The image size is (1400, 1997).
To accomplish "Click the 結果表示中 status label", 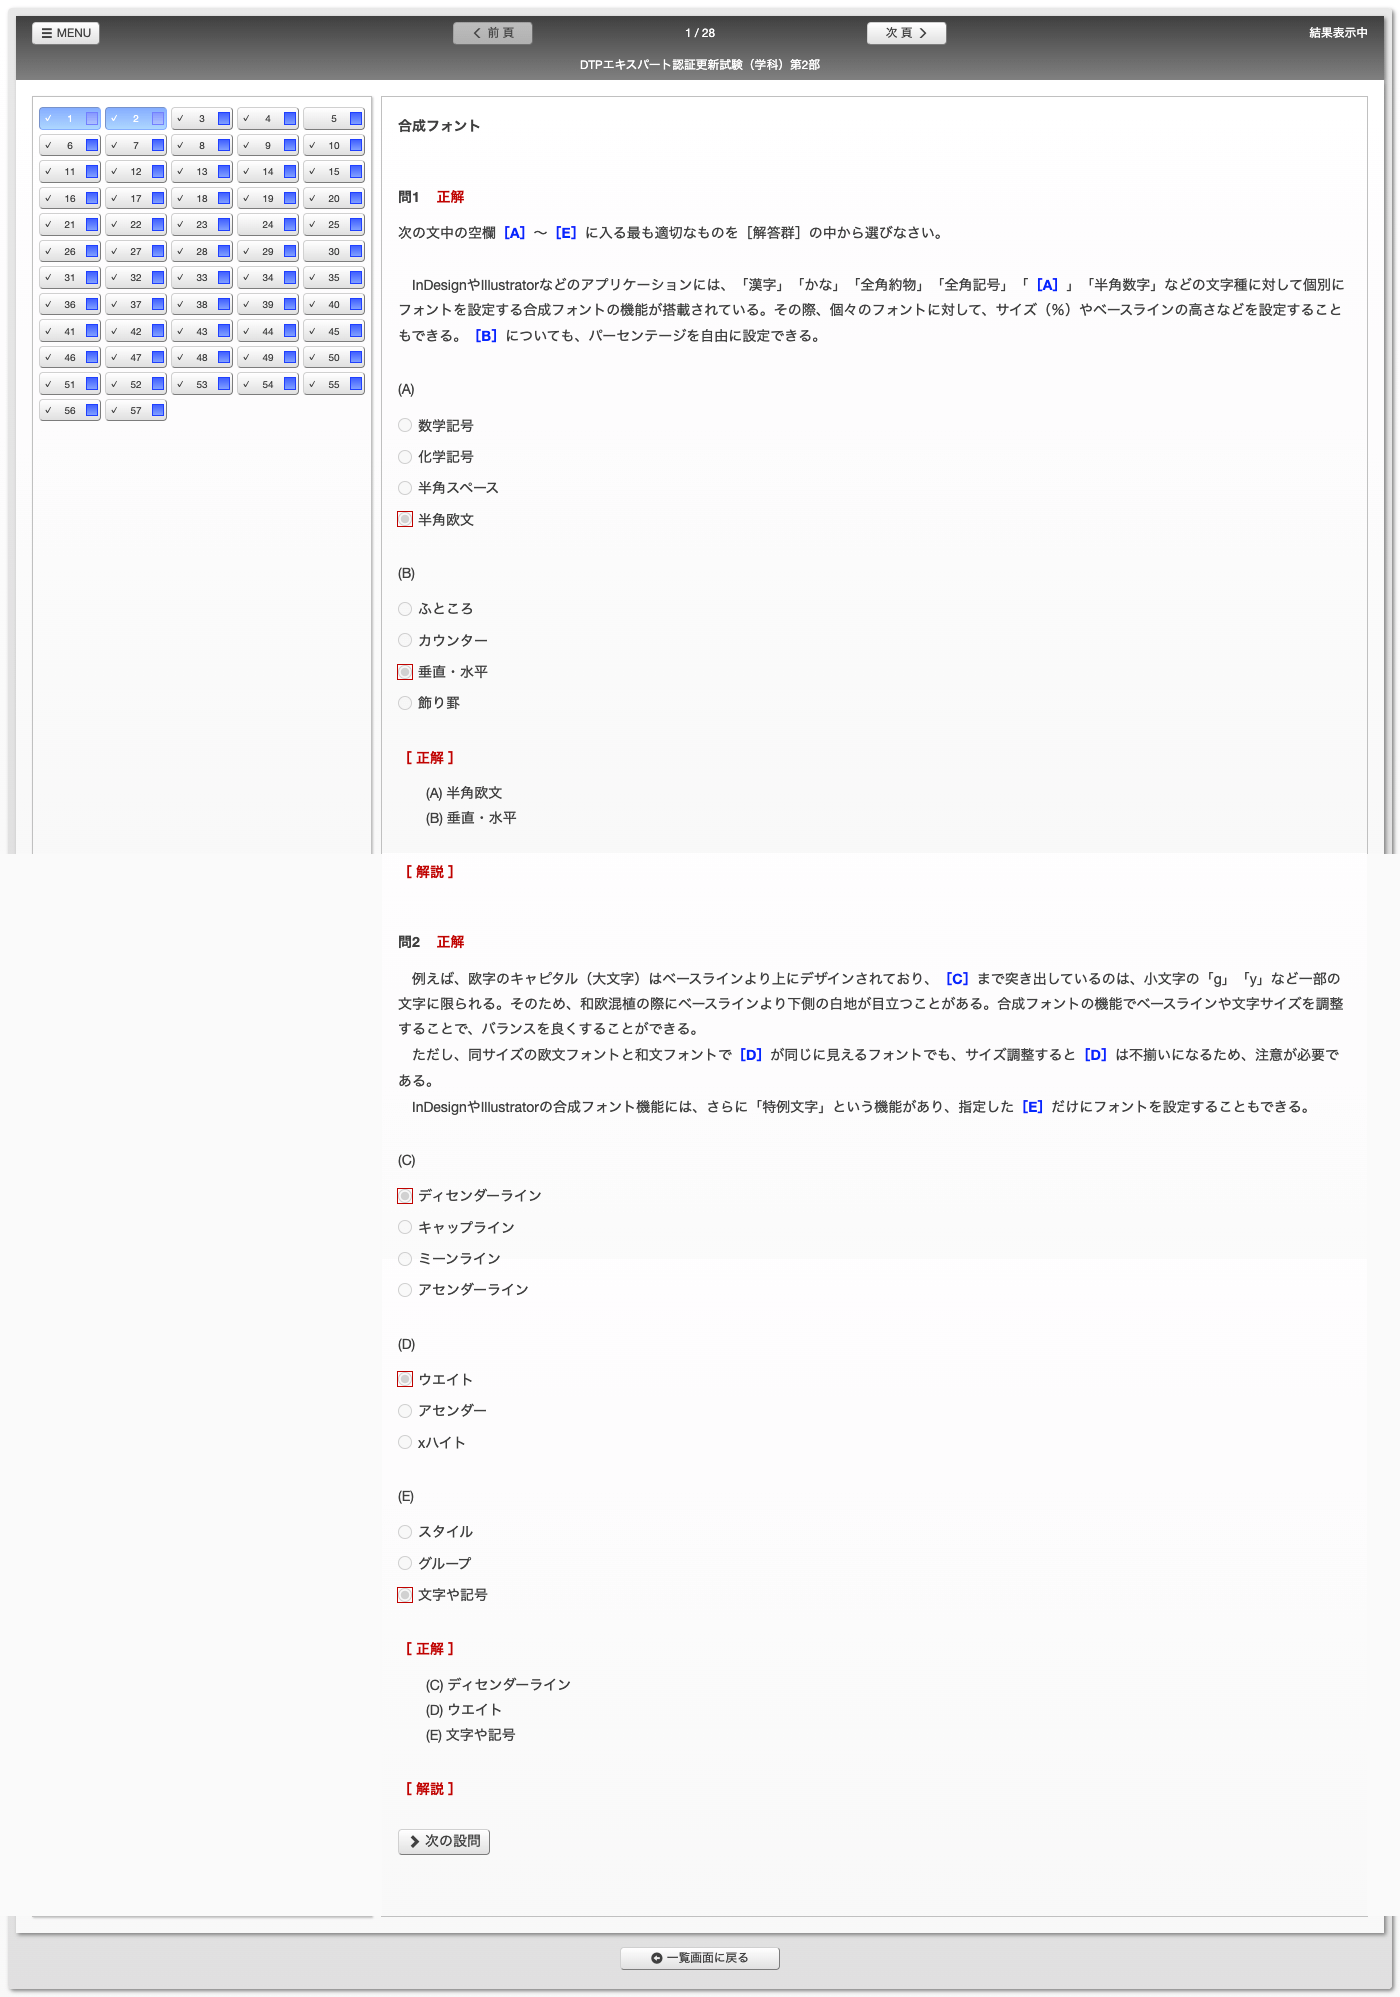I will coord(1338,33).
